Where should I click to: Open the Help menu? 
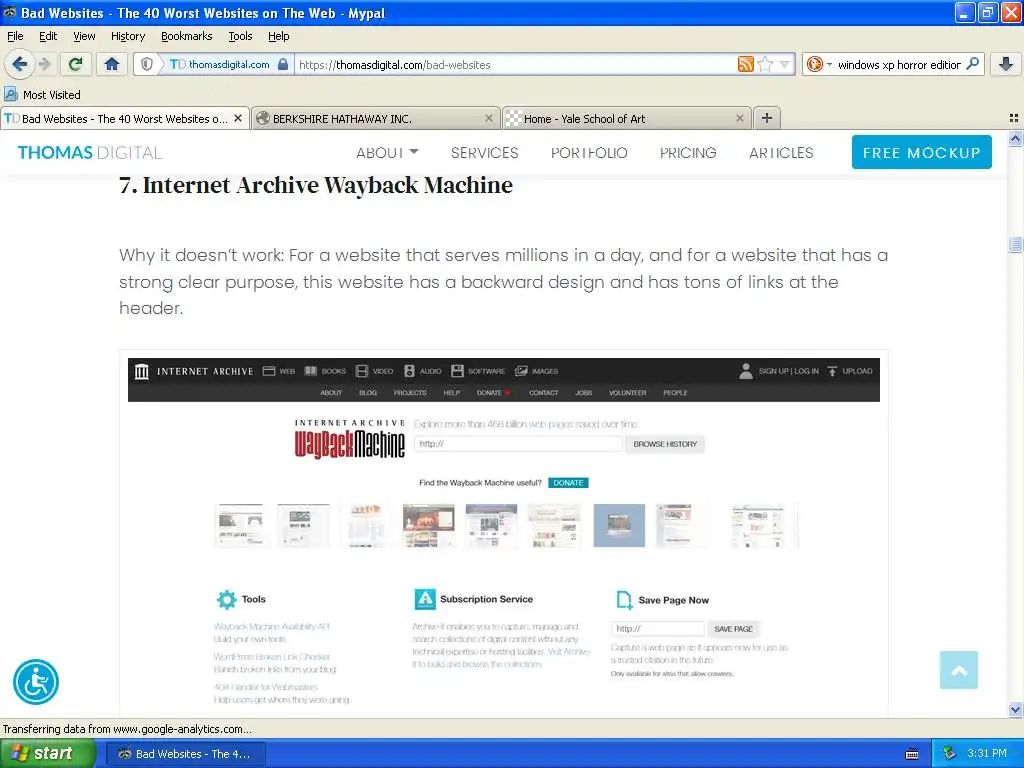(x=278, y=36)
